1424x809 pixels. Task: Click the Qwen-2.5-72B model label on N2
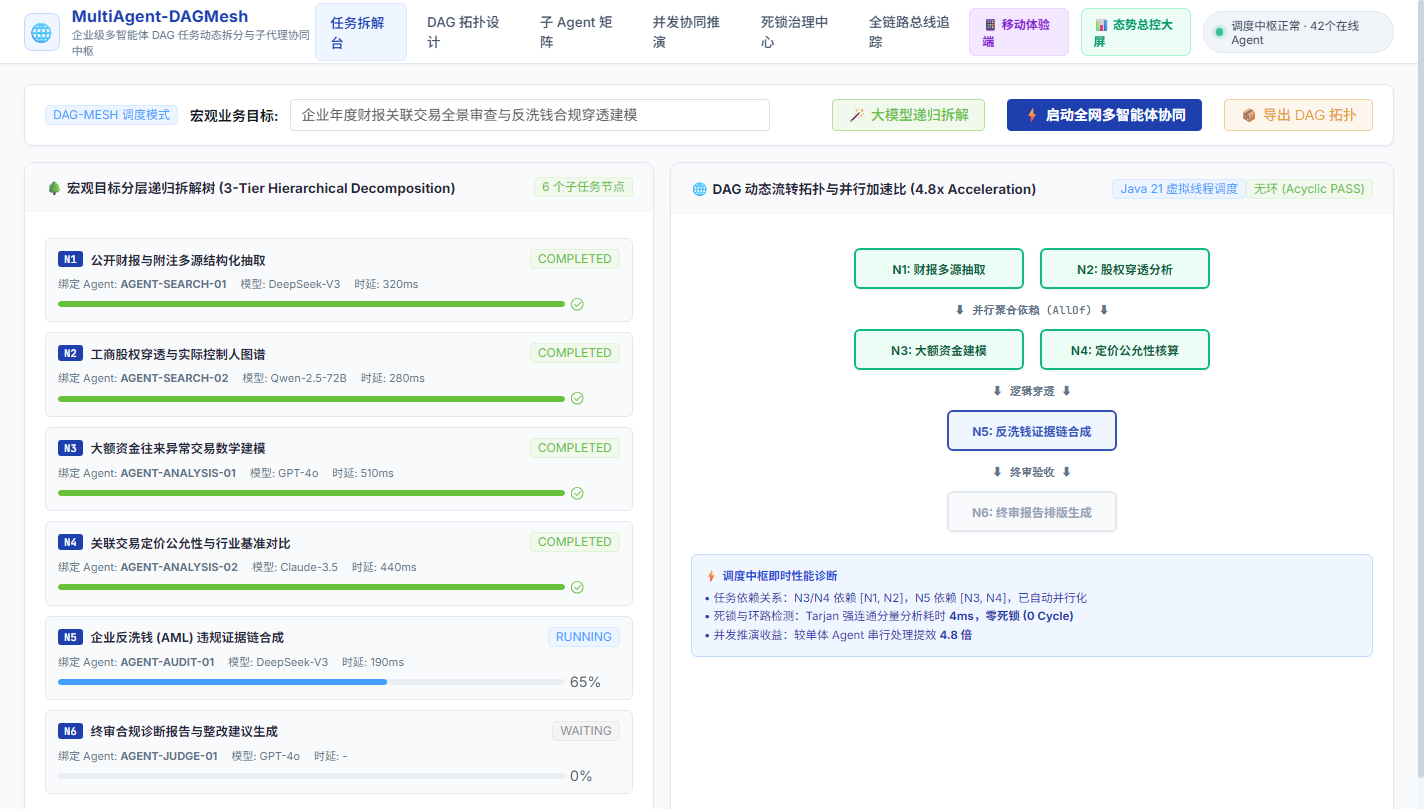(295, 378)
